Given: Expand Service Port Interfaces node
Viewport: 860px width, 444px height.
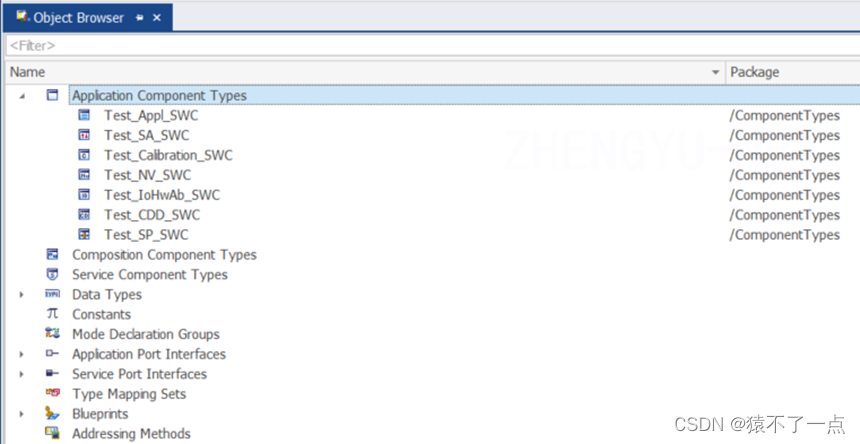Looking at the screenshot, I should 22,374.
